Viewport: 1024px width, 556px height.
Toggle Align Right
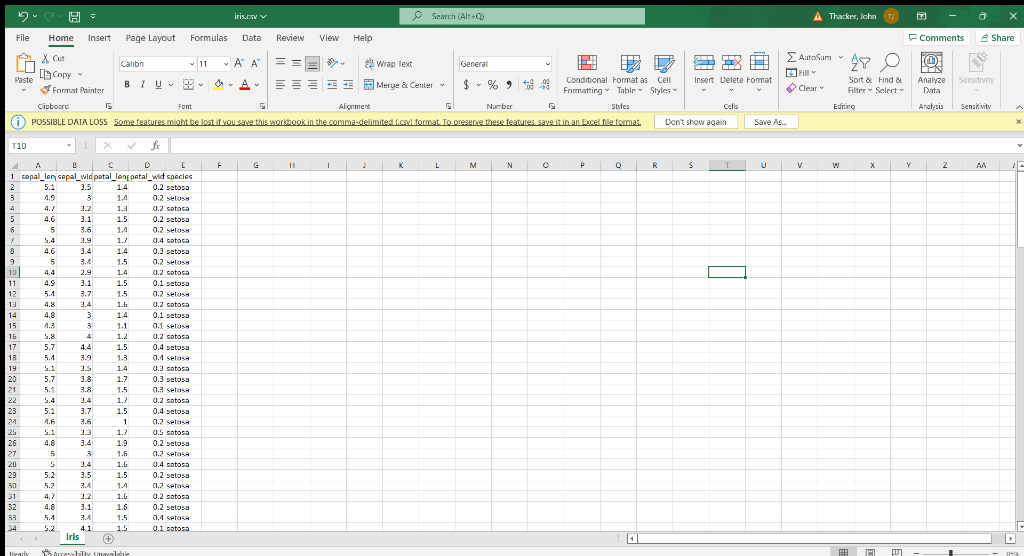(x=312, y=84)
